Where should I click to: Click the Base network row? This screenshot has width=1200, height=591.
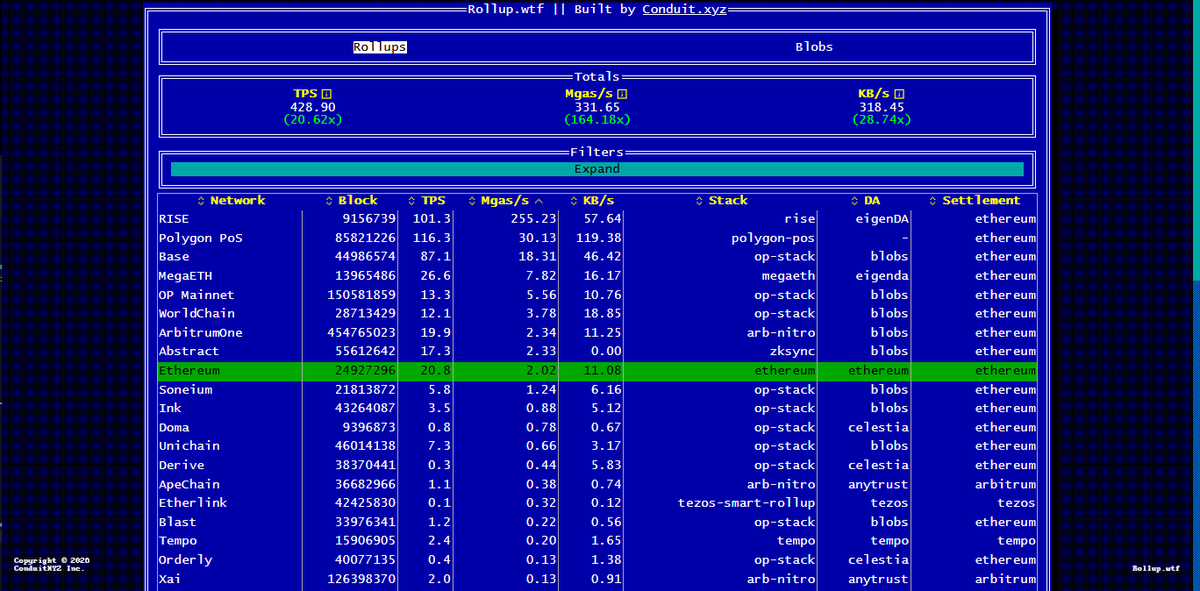pos(597,257)
